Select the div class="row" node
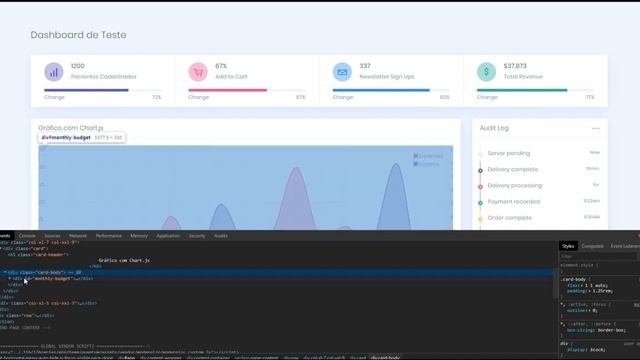This screenshot has width=640, height=360. pyautogui.click(x=27, y=316)
